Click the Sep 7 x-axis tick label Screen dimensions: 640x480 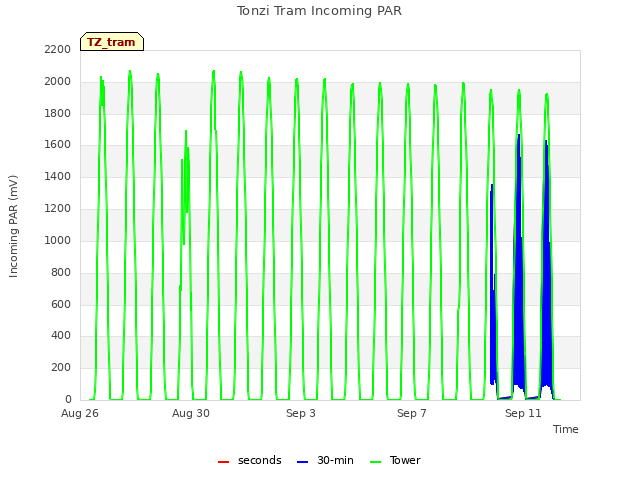[411, 413]
